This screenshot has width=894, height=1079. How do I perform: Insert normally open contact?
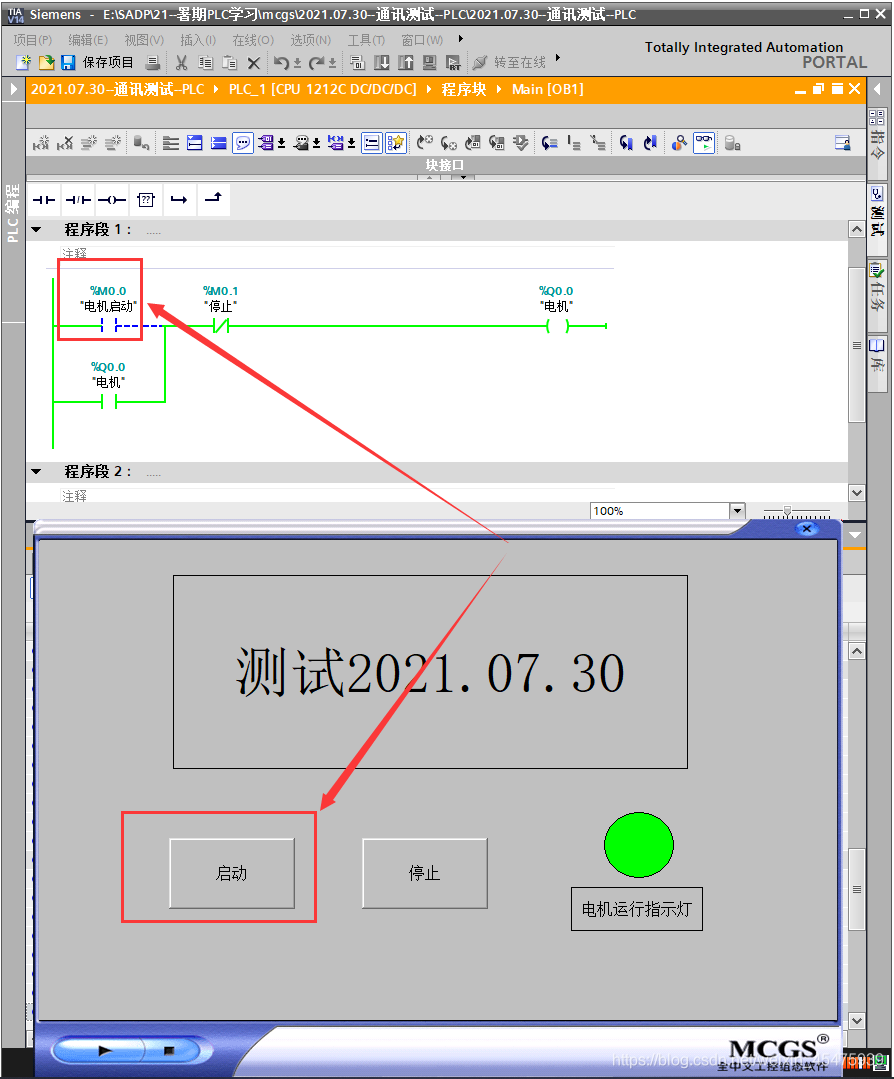pyautogui.click(x=43, y=200)
